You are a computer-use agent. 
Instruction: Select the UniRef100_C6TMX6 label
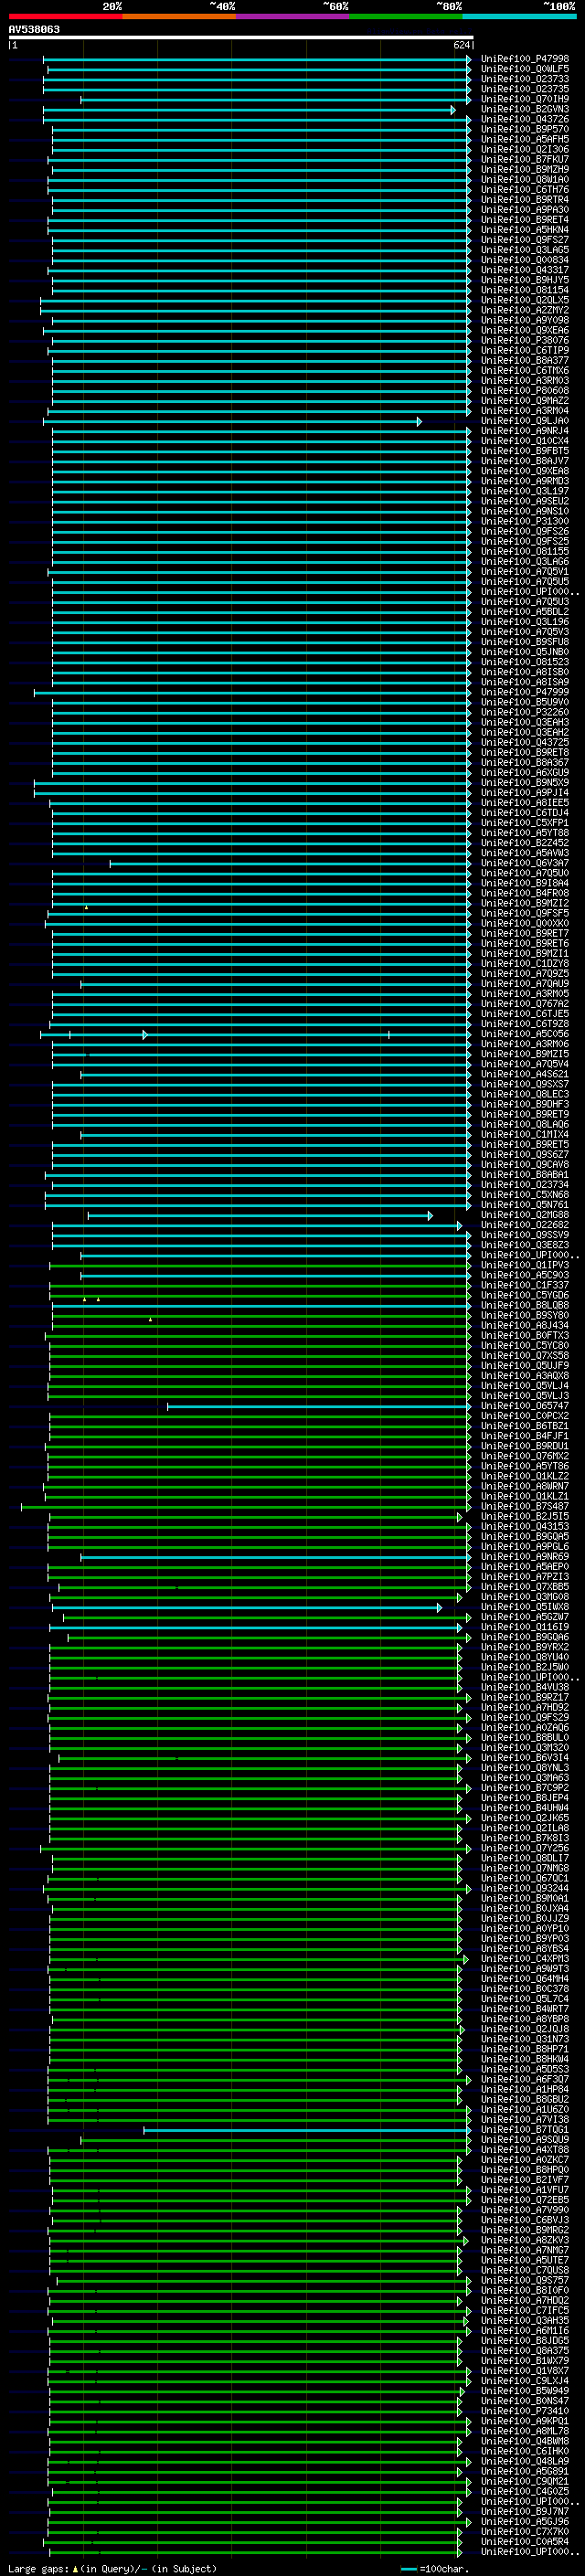pyautogui.click(x=525, y=371)
